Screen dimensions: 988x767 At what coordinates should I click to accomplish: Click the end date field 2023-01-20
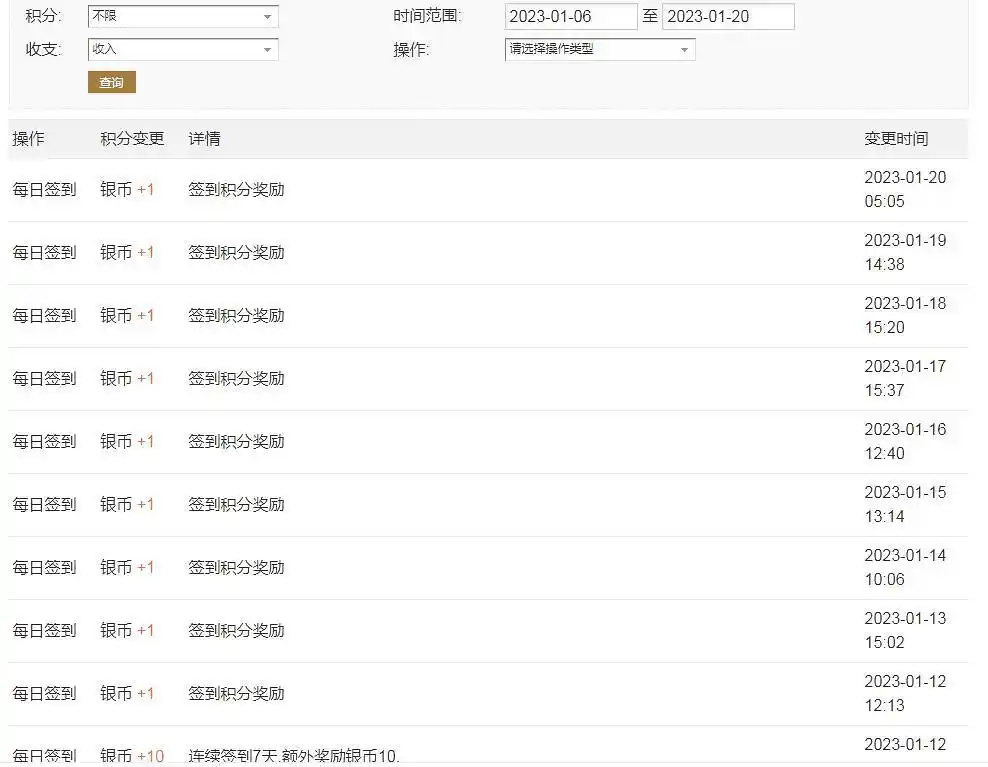pos(727,17)
